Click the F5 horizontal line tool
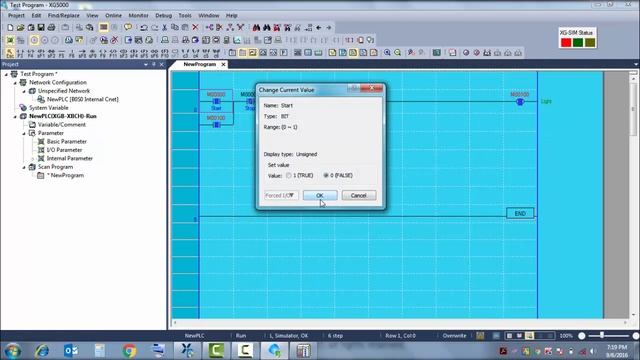640x360 pixels. 62,53
